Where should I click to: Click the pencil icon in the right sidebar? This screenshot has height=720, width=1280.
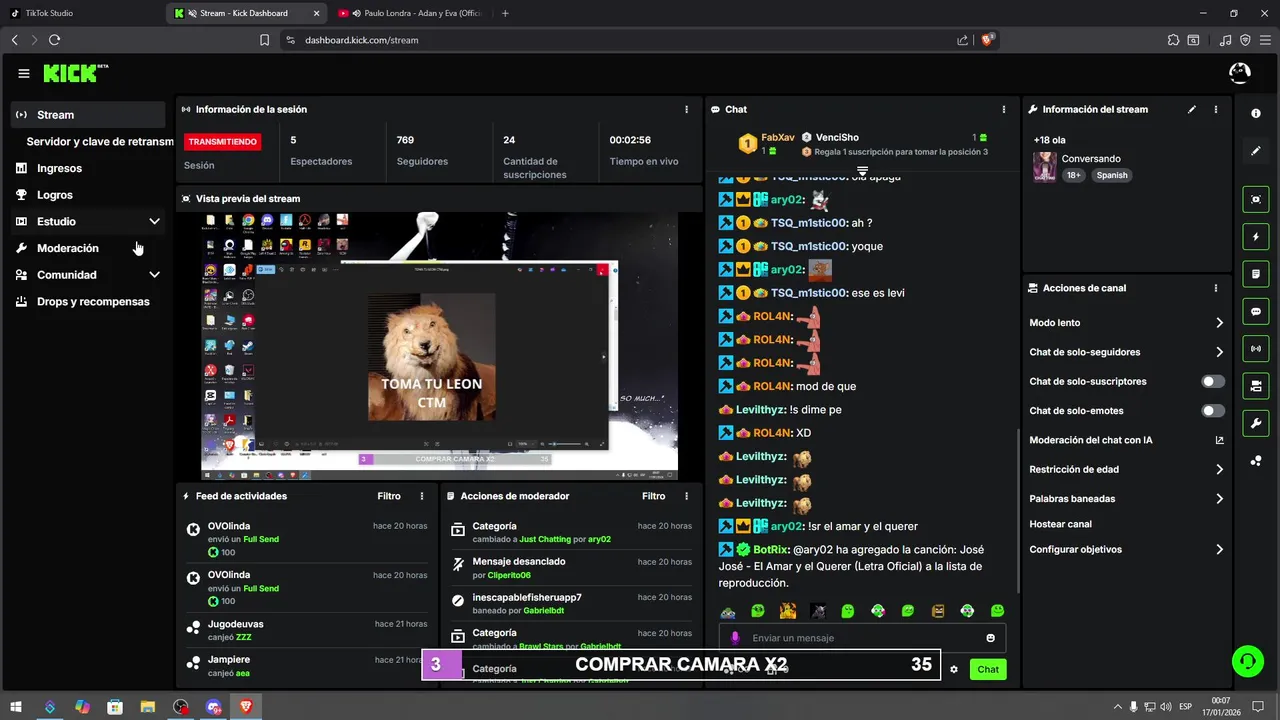pos(1256,151)
